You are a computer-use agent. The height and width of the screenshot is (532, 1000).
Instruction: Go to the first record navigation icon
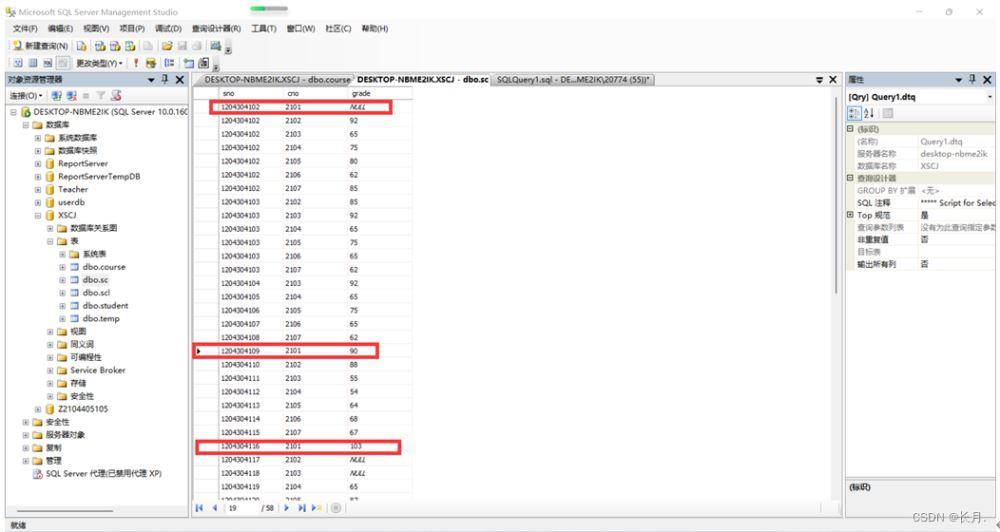199,508
